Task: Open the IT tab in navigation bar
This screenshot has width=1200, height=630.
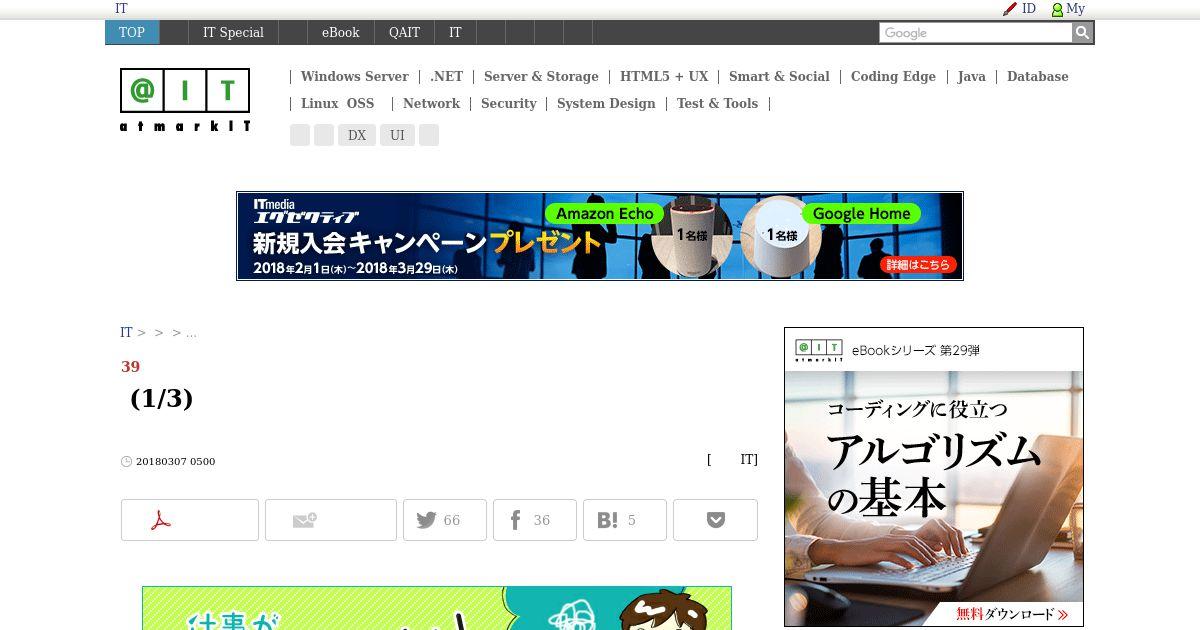Action: tap(455, 32)
